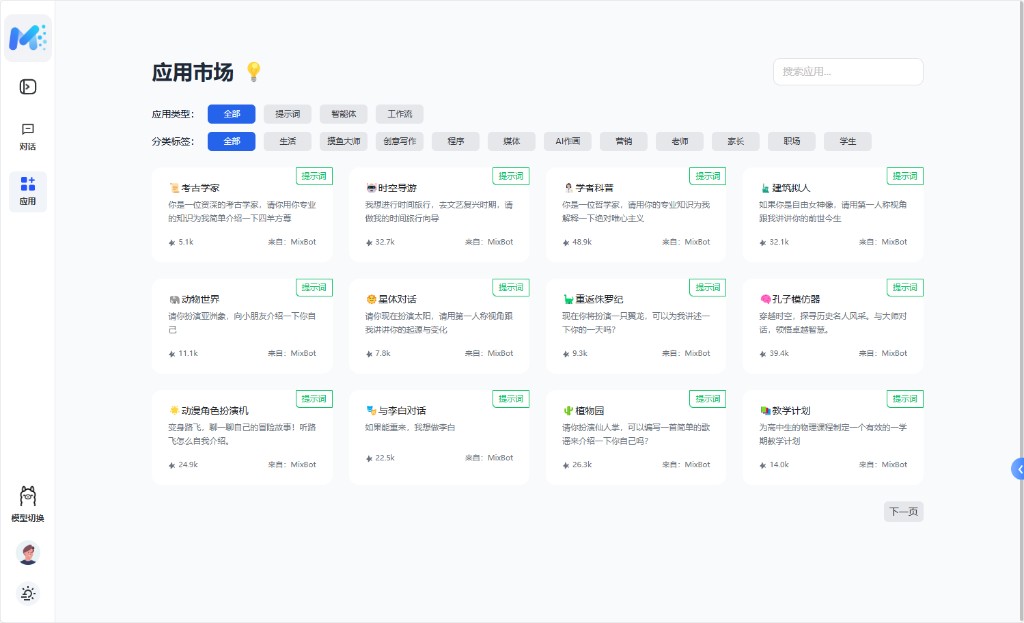Select the 摸鱼大师 category tag
Image resolution: width=1024 pixels, height=623 pixels.
click(x=344, y=141)
